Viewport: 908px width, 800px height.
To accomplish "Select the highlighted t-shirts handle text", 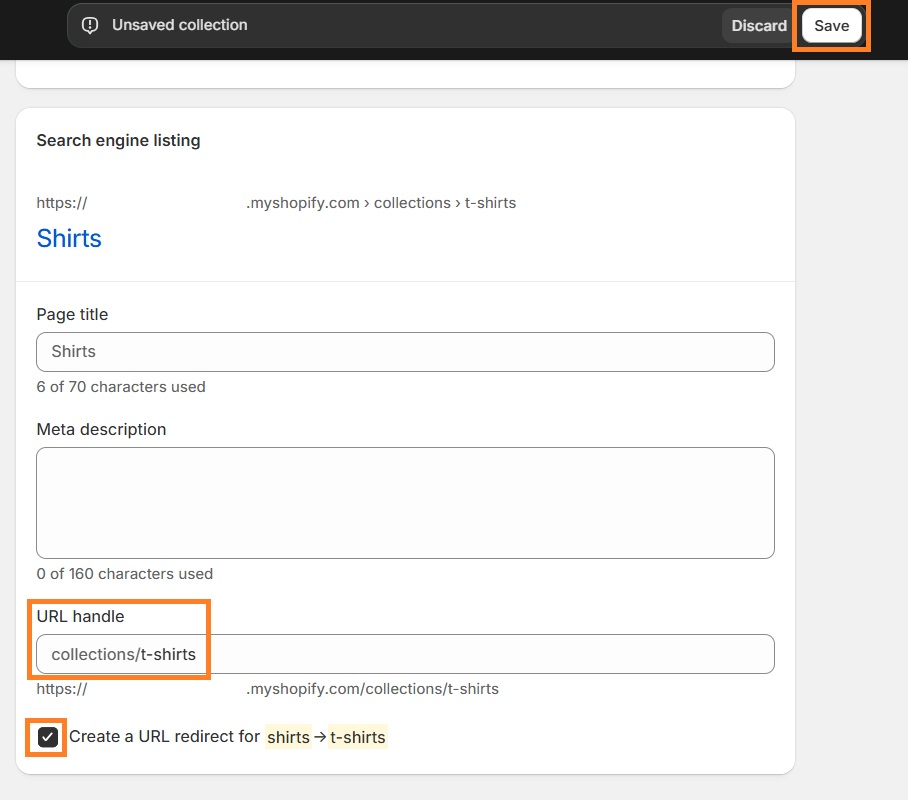I will (357, 737).
